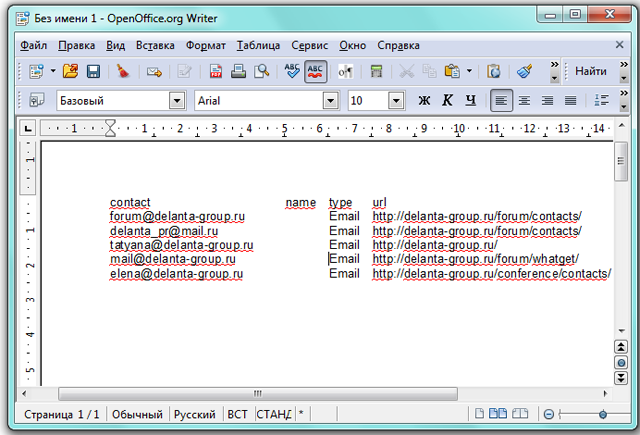640x435 pixels.
Task: Click the Paste clipboard icon
Action: 452,71
